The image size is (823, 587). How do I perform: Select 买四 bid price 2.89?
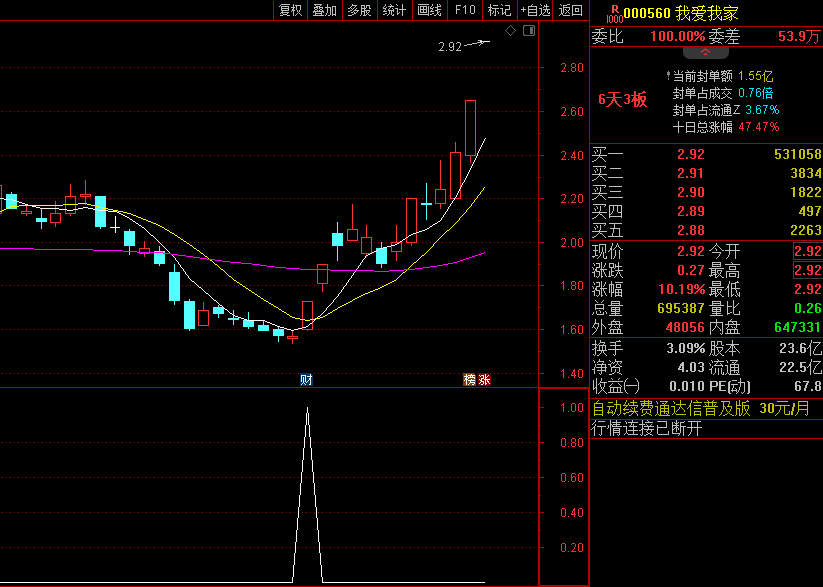(691, 211)
